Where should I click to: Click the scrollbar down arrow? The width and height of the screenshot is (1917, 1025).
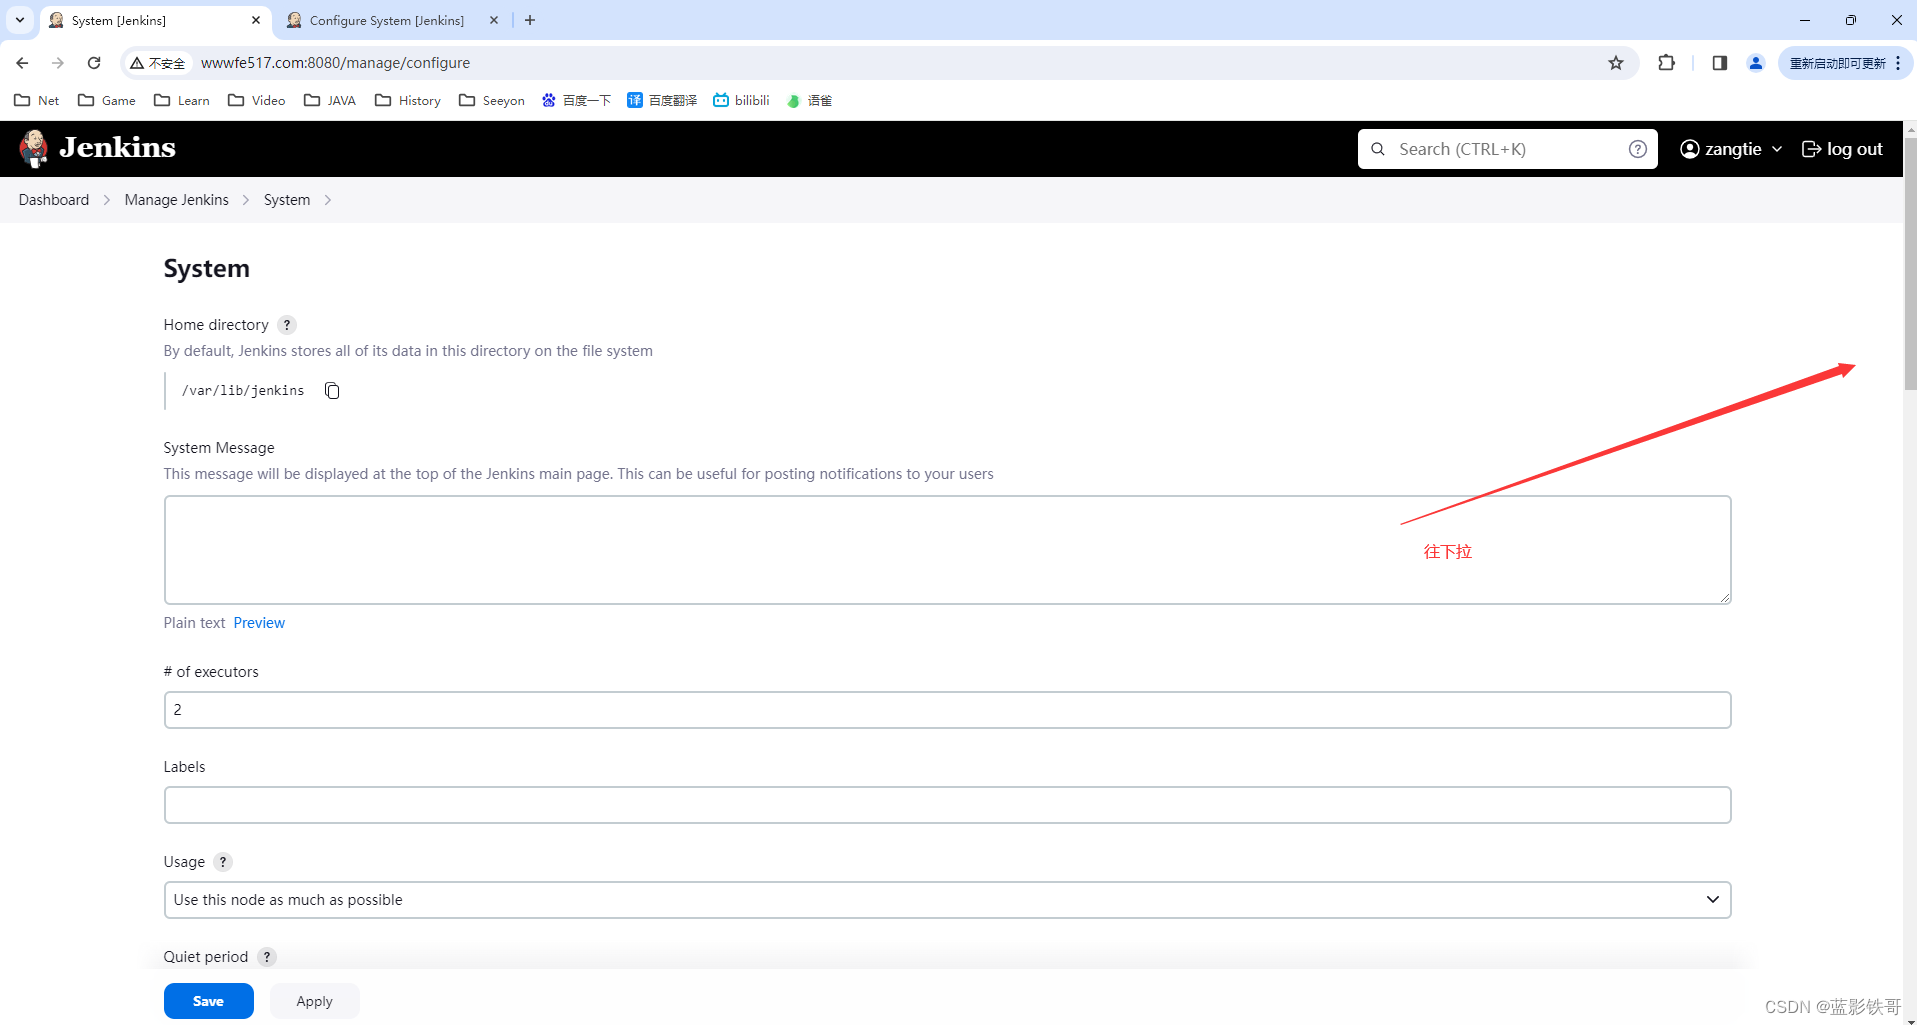click(x=1910, y=1020)
